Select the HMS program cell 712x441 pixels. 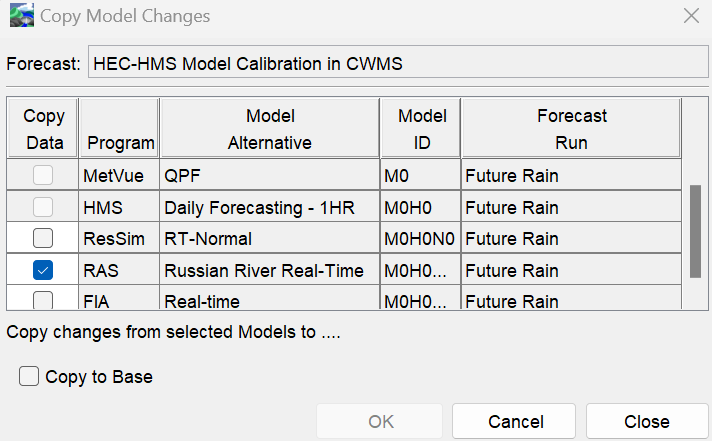tap(119, 207)
